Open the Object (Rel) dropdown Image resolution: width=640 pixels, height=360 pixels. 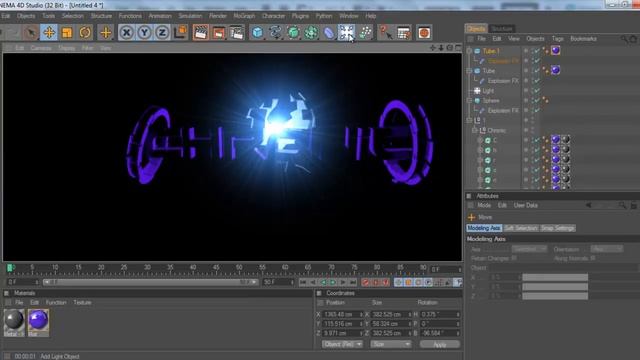pos(342,344)
